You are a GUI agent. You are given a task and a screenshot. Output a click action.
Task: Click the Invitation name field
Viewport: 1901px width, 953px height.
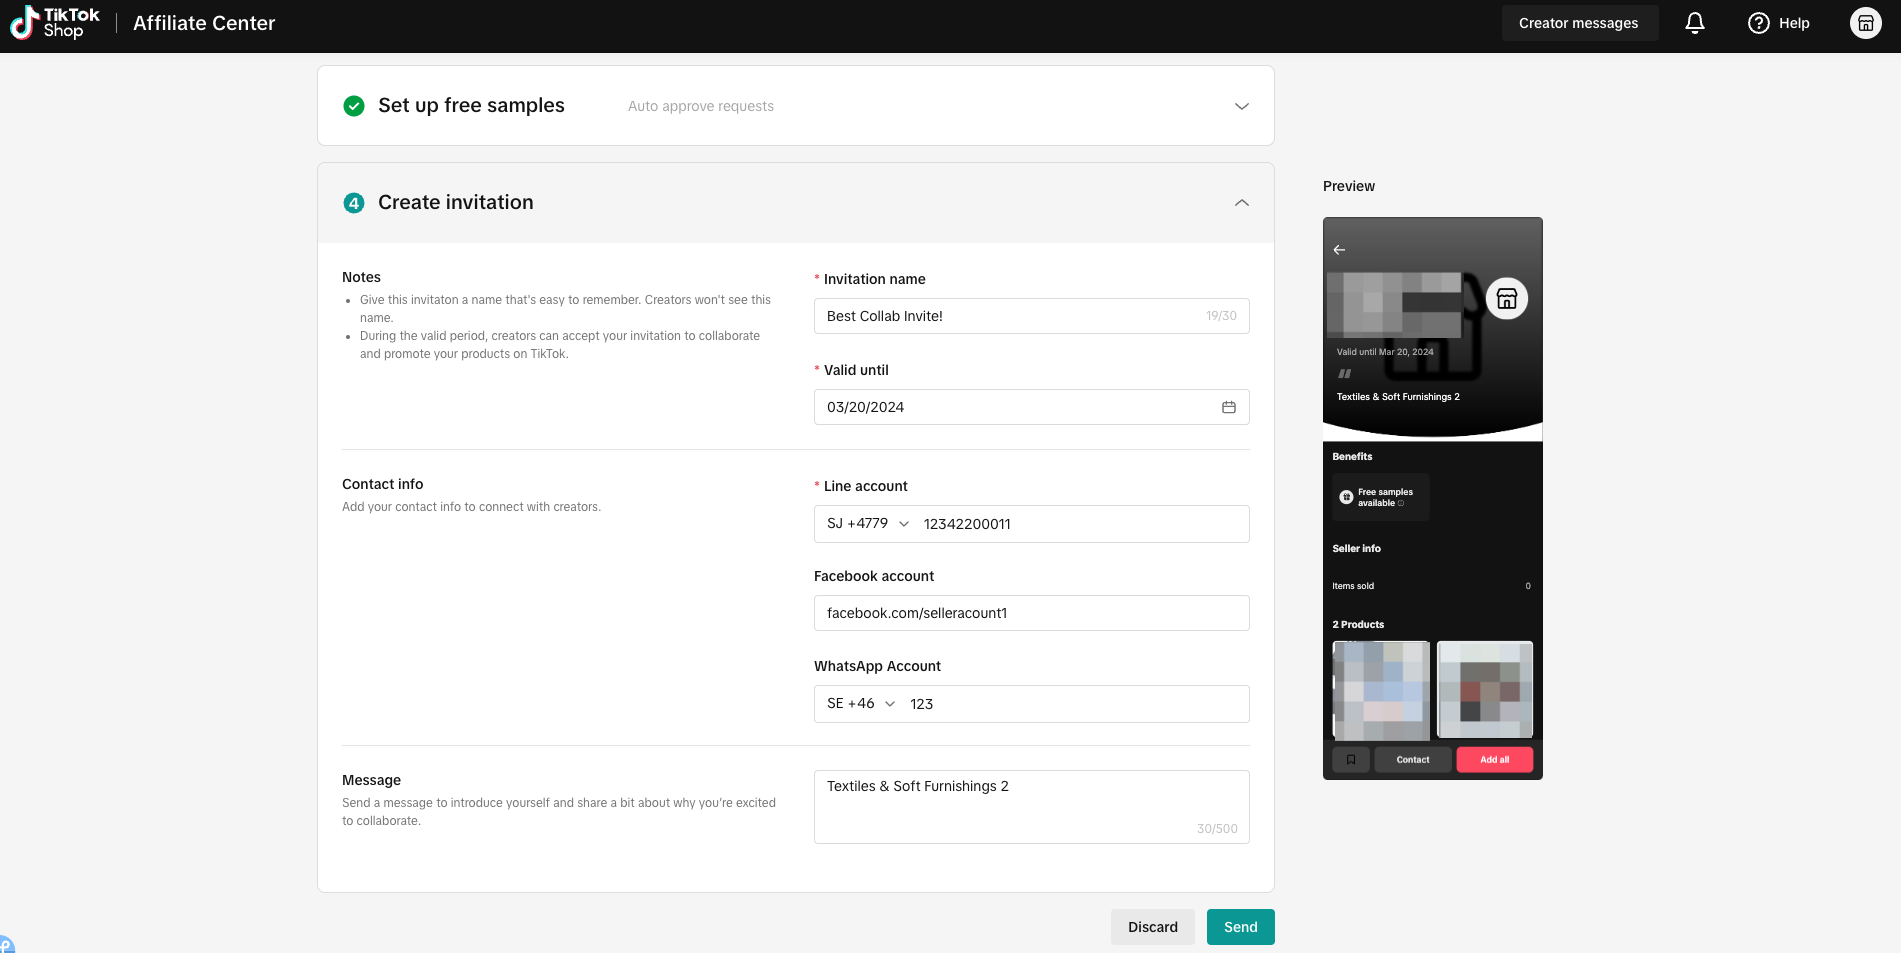(1032, 316)
